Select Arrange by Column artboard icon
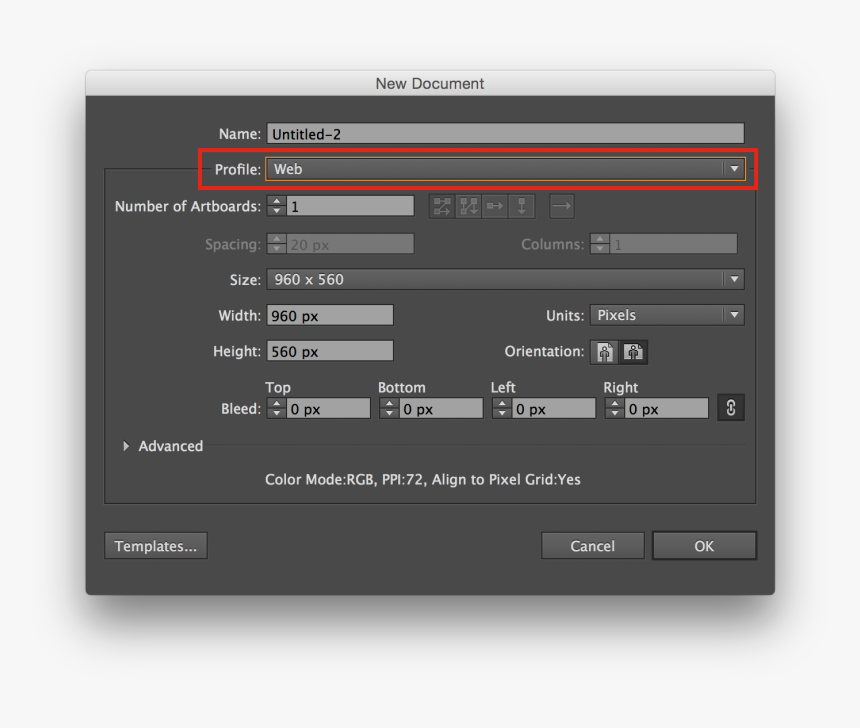The height and width of the screenshot is (728, 860). point(522,206)
